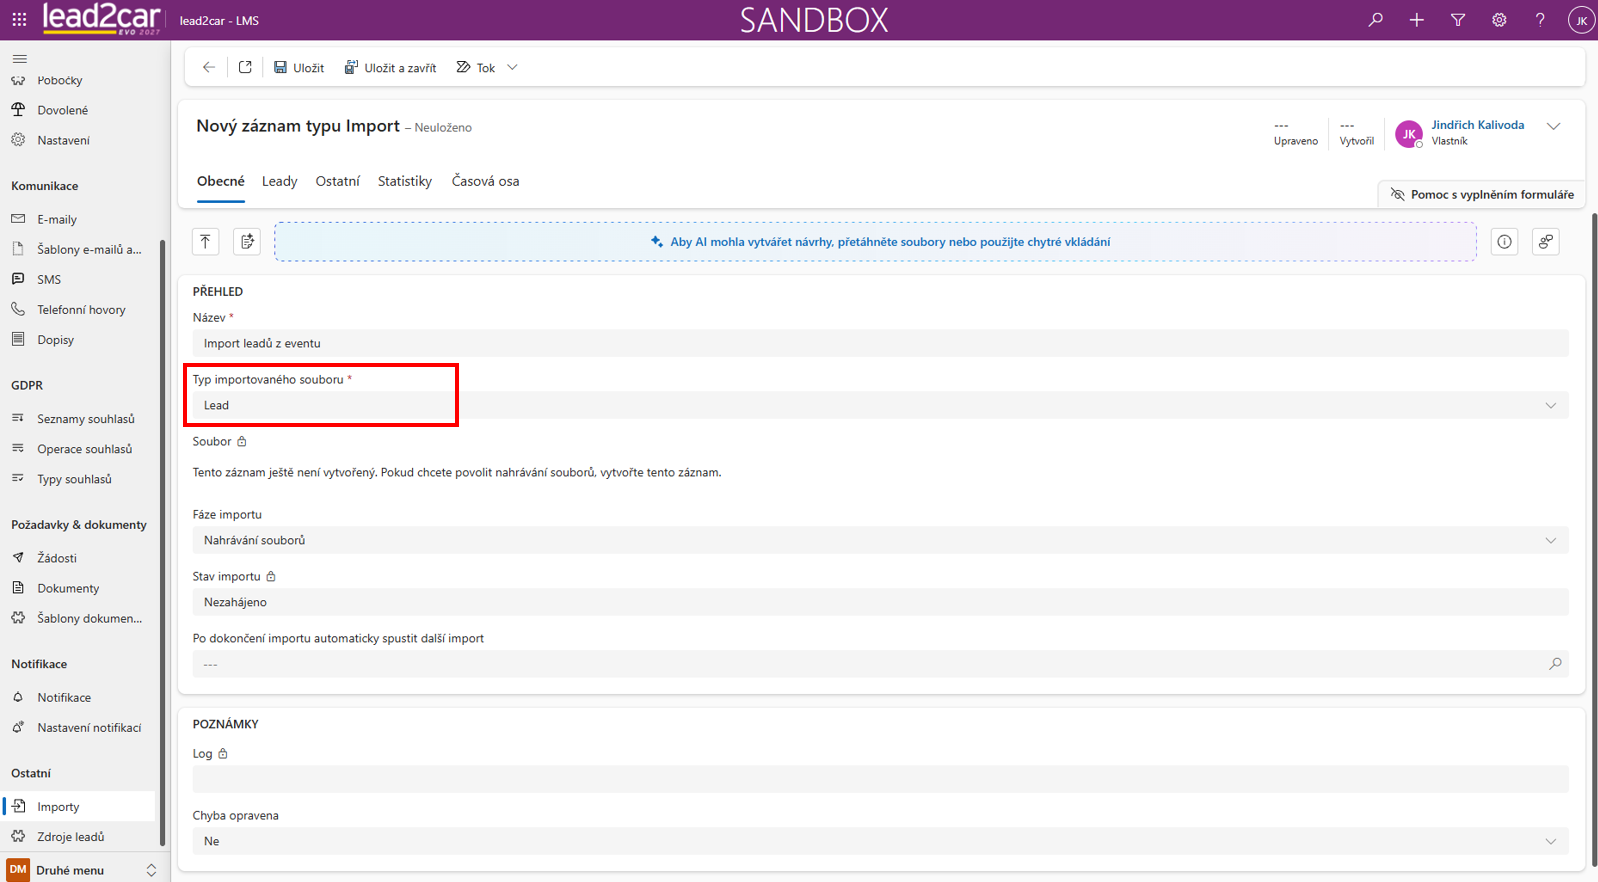Click Uložit a zavřít button
This screenshot has width=1598, height=882.
coord(391,67)
